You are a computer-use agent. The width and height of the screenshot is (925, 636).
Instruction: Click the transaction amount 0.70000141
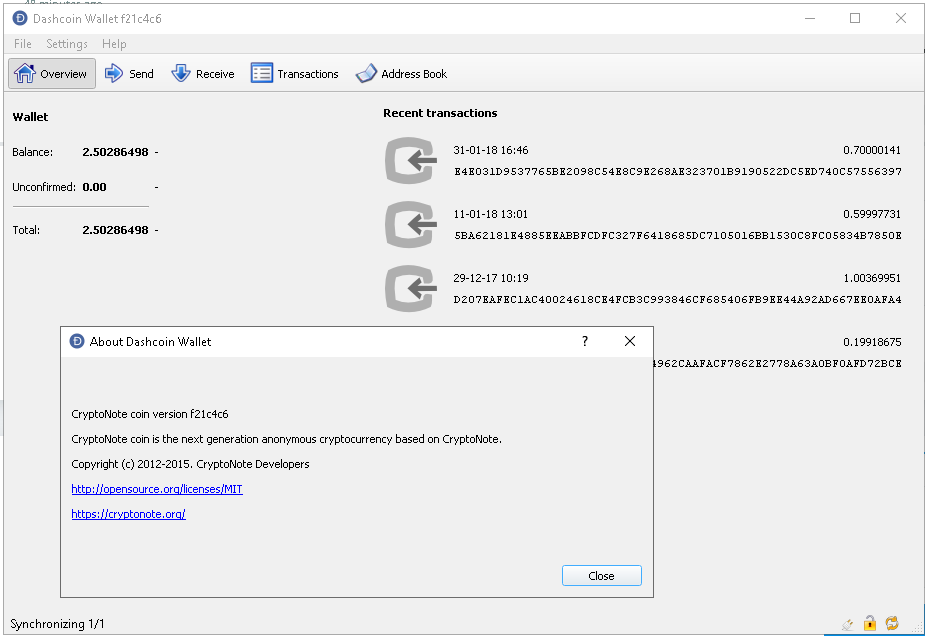coord(872,150)
